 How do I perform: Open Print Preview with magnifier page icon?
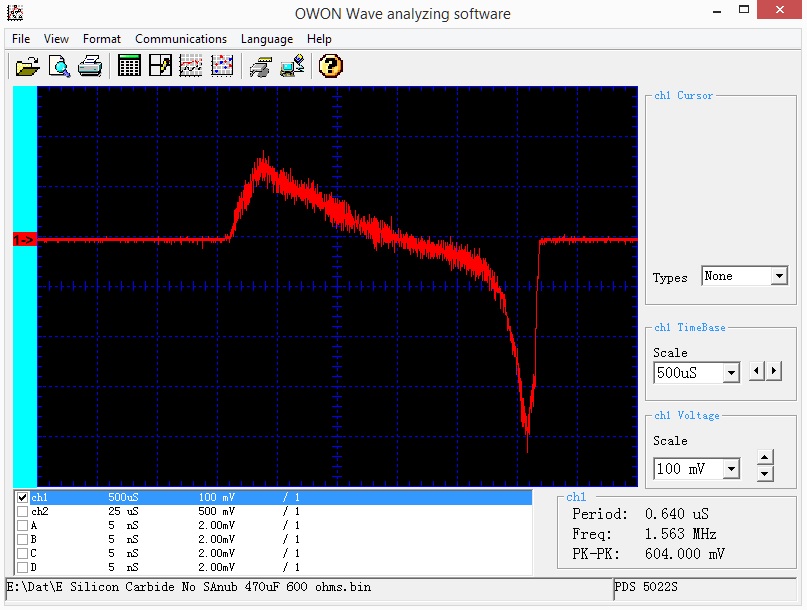click(x=59, y=66)
